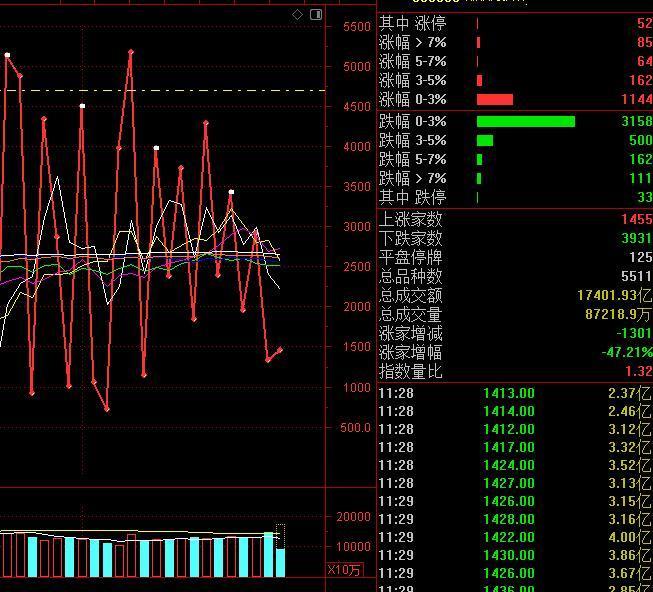This screenshot has width=653, height=592.
Task: Click the X10万 volume unit label
Action: 344,570
